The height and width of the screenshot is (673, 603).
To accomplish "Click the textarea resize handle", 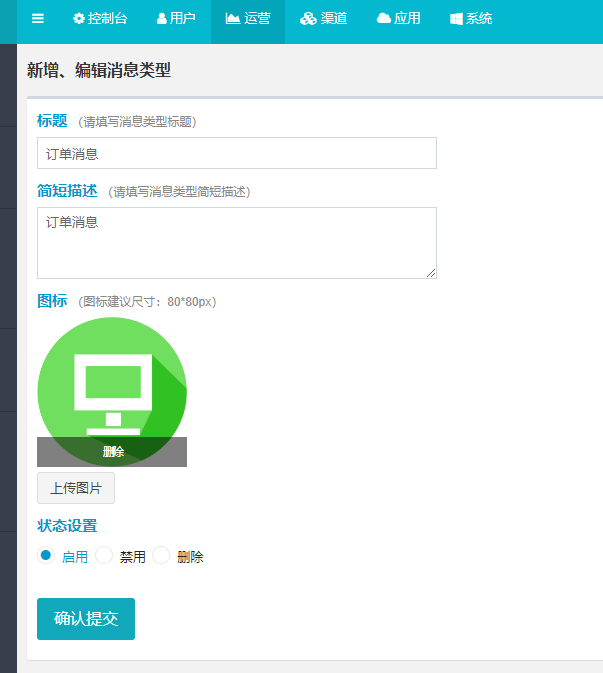I will pyautogui.click(x=431, y=273).
